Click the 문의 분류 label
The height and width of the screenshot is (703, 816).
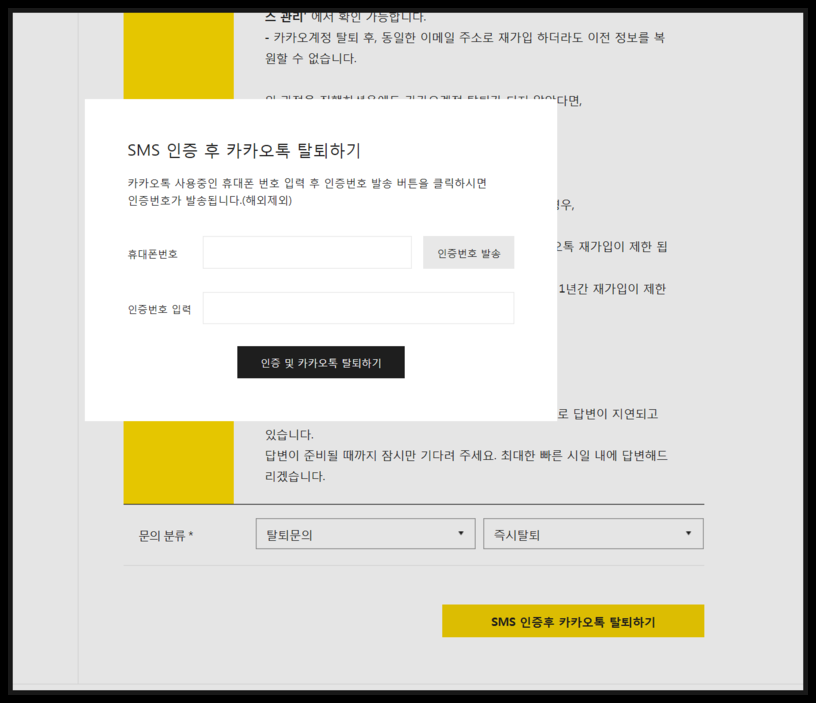coord(166,535)
